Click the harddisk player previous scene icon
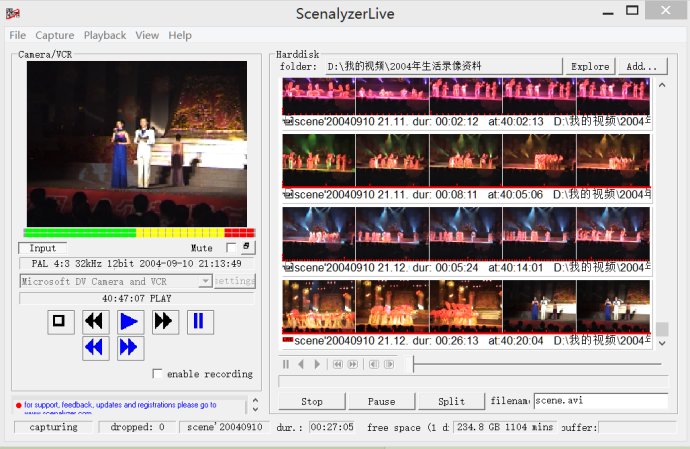 click(x=338, y=364)
